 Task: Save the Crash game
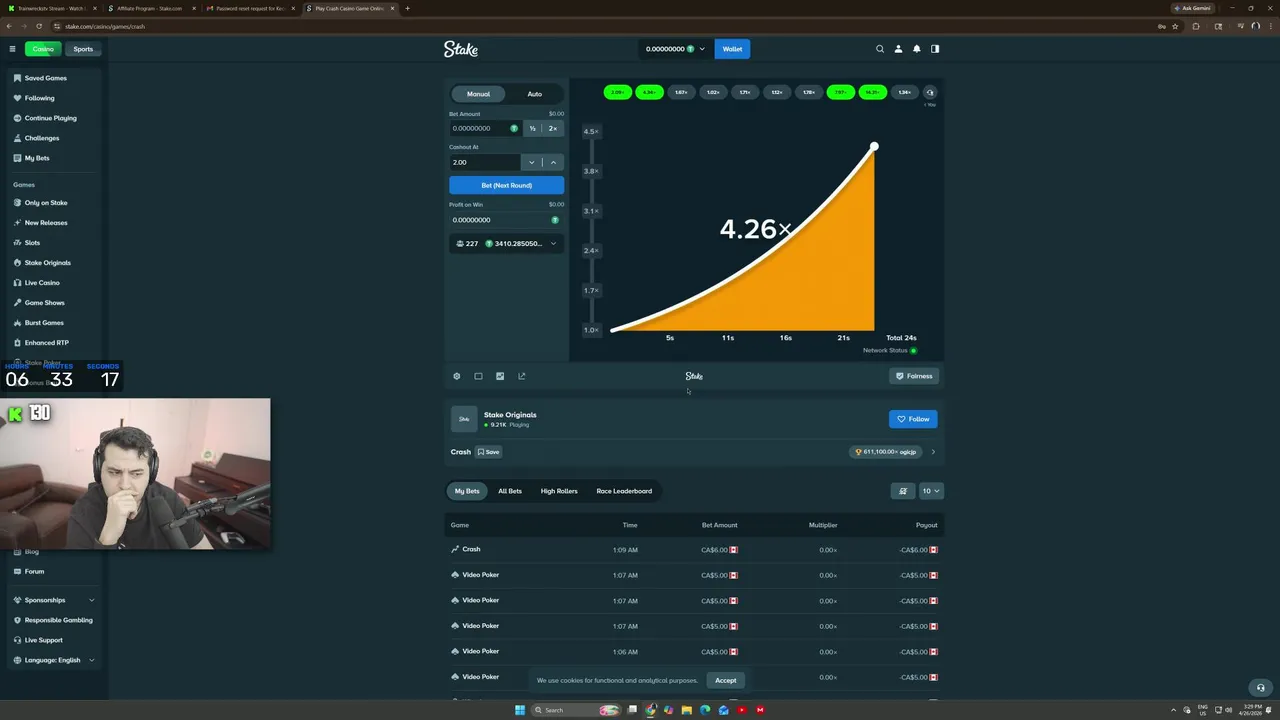tap(489, 452)
